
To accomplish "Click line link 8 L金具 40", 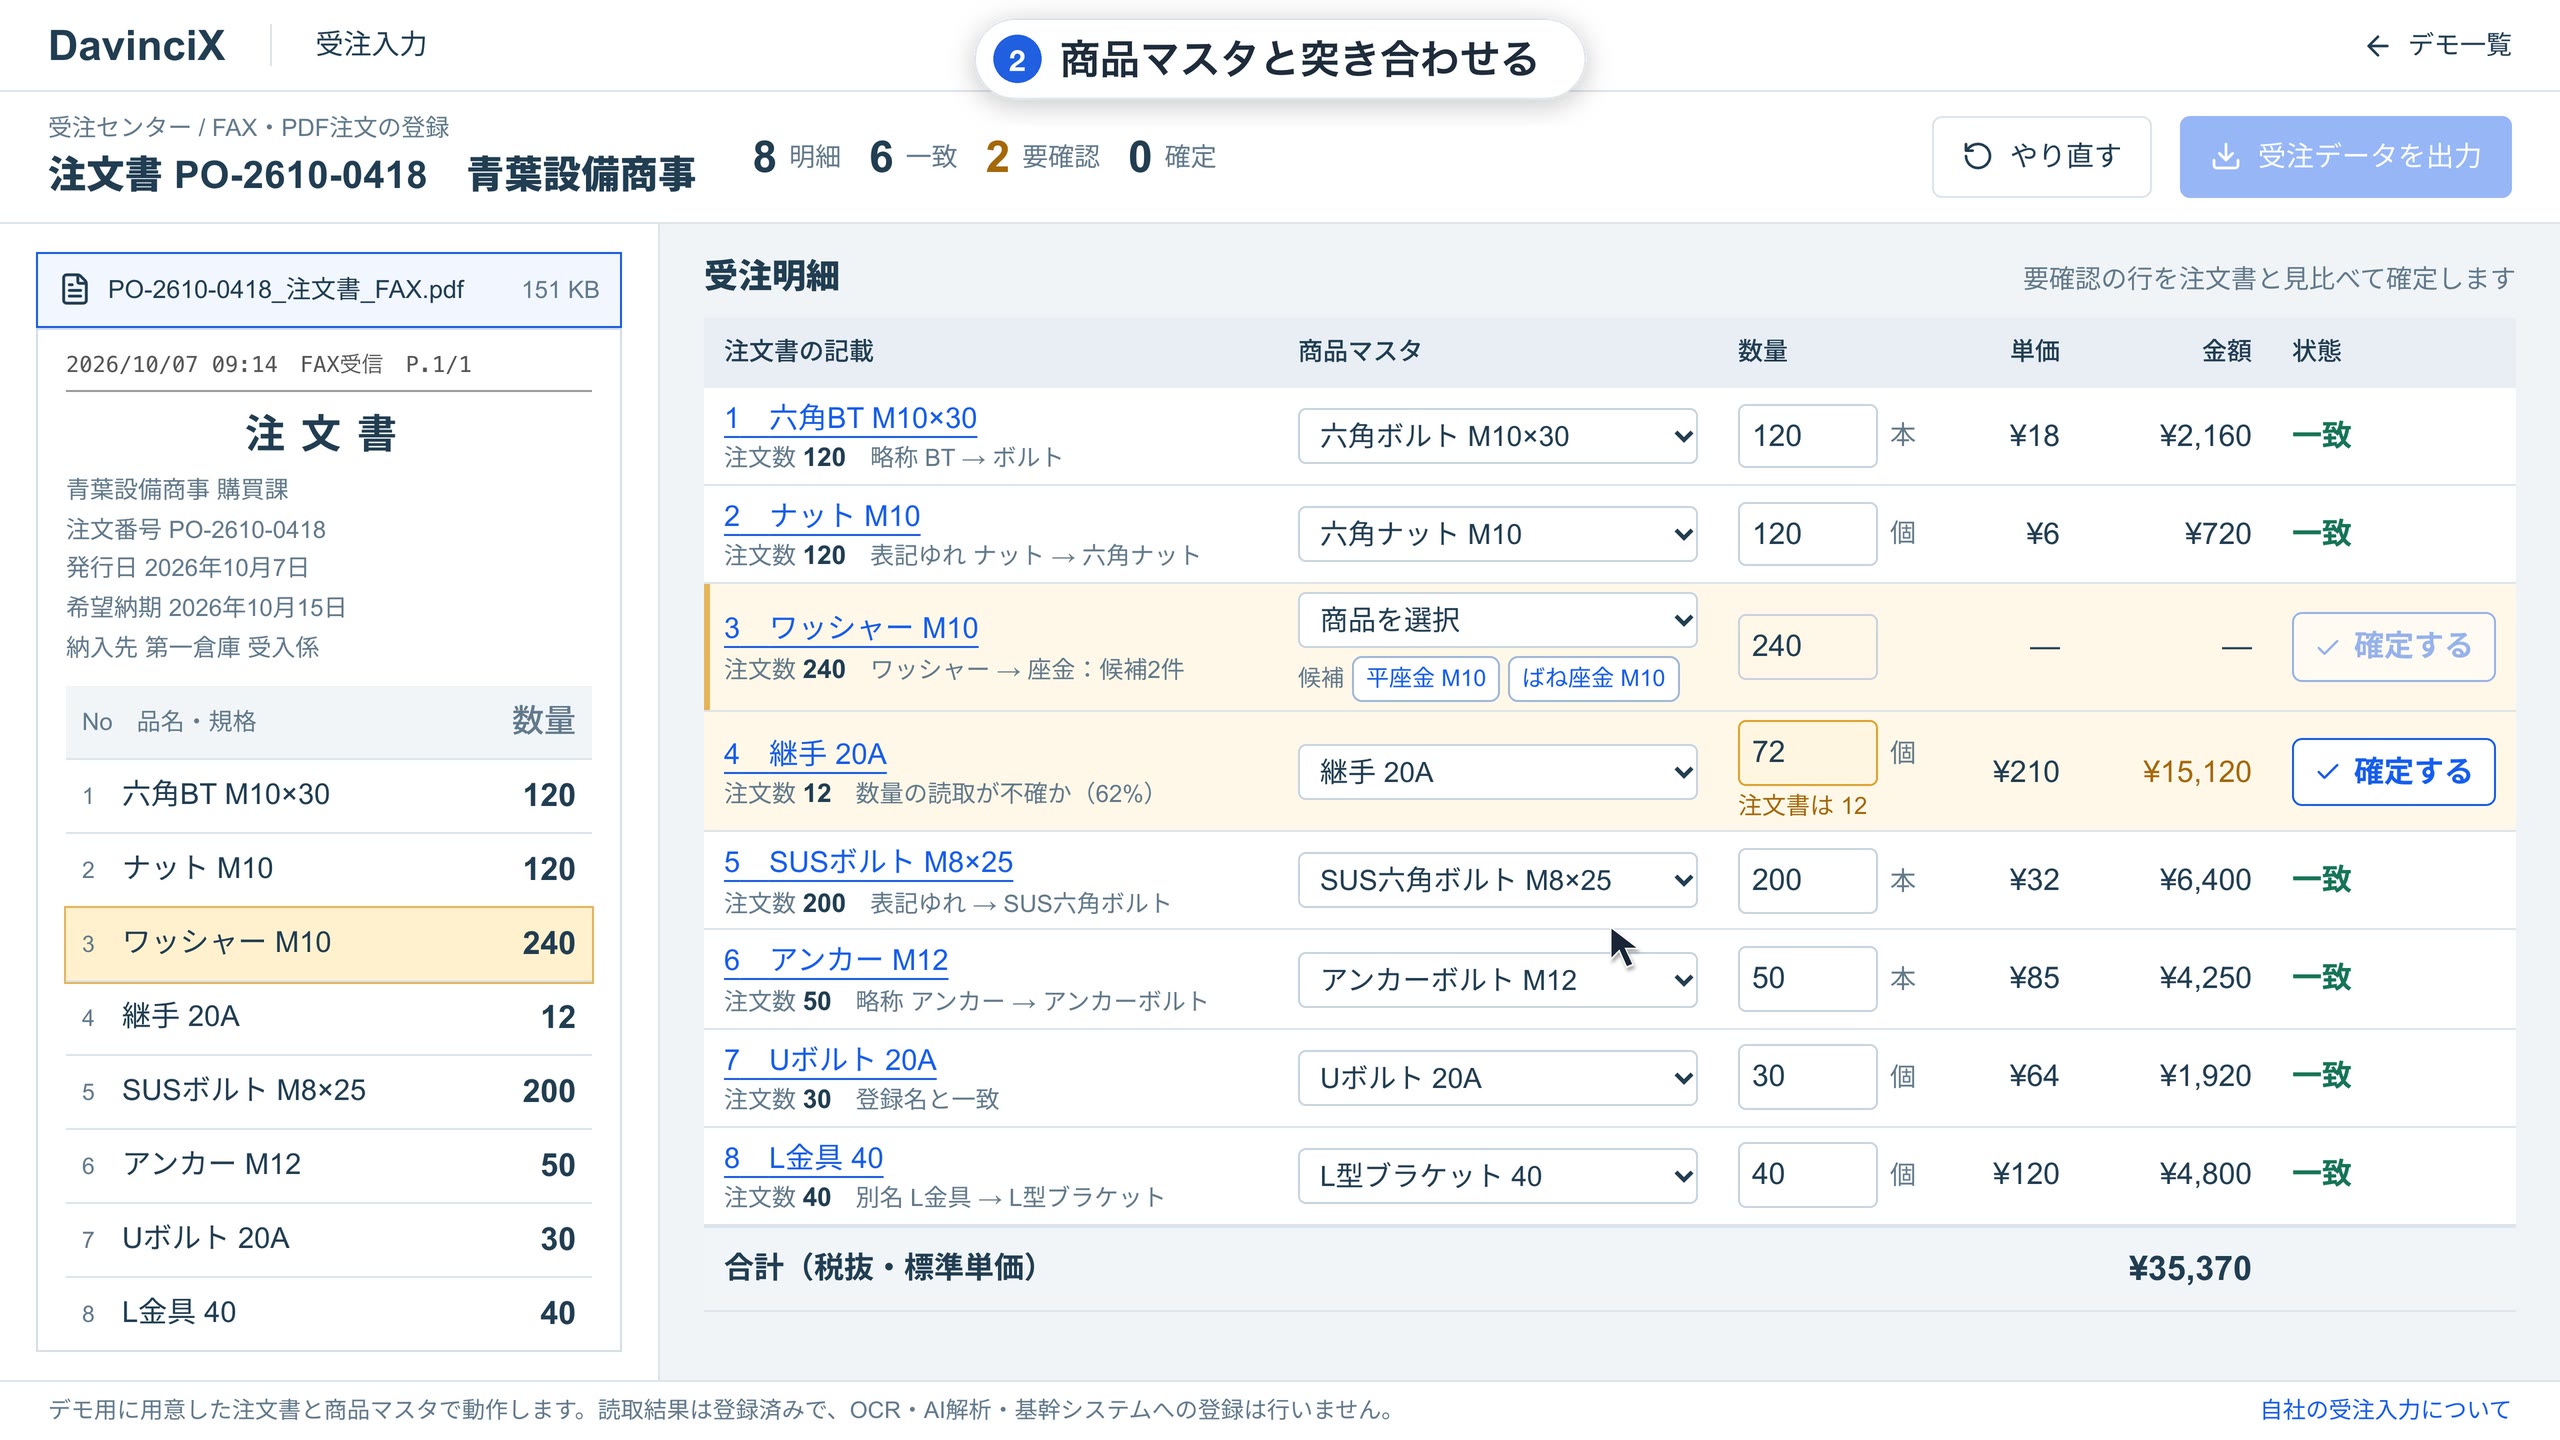I will pyautogui.click(x=804, y=1158).
